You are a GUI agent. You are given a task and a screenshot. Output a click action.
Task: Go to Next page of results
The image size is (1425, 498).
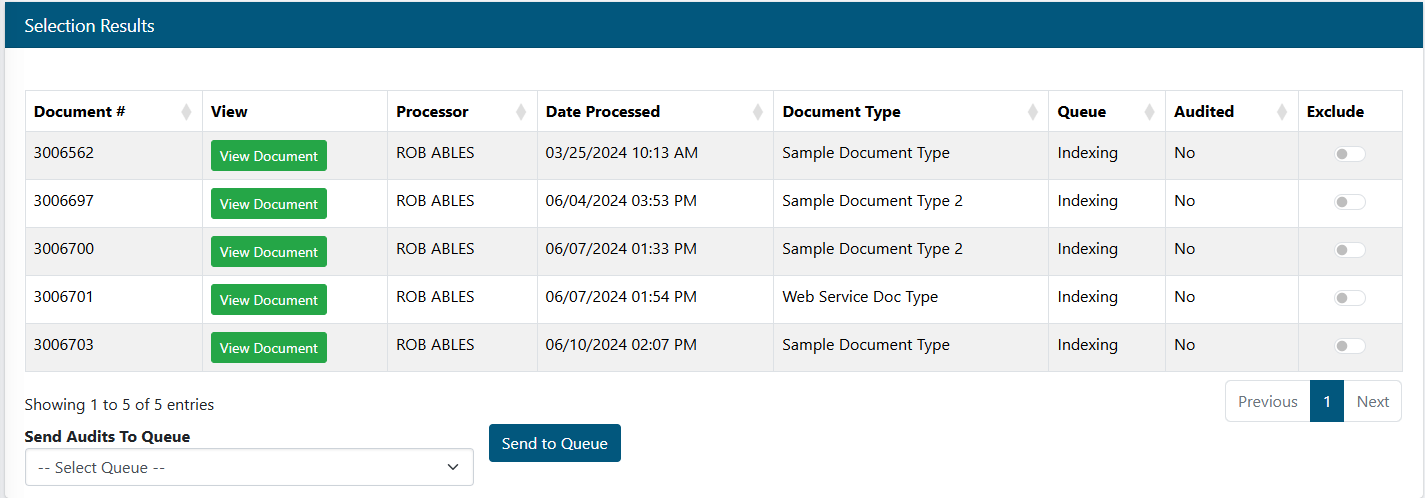(x=1372, y=401)
